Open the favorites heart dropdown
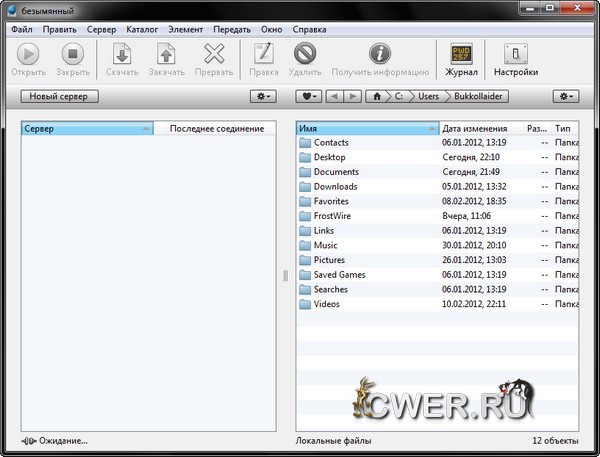Viewport: 600px width, 457px height. point(308,96)
